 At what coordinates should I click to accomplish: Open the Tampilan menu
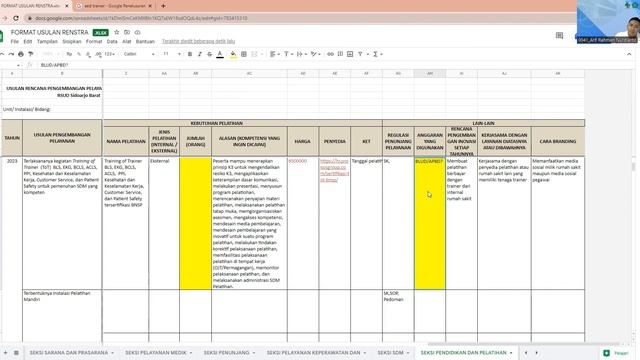47,42
